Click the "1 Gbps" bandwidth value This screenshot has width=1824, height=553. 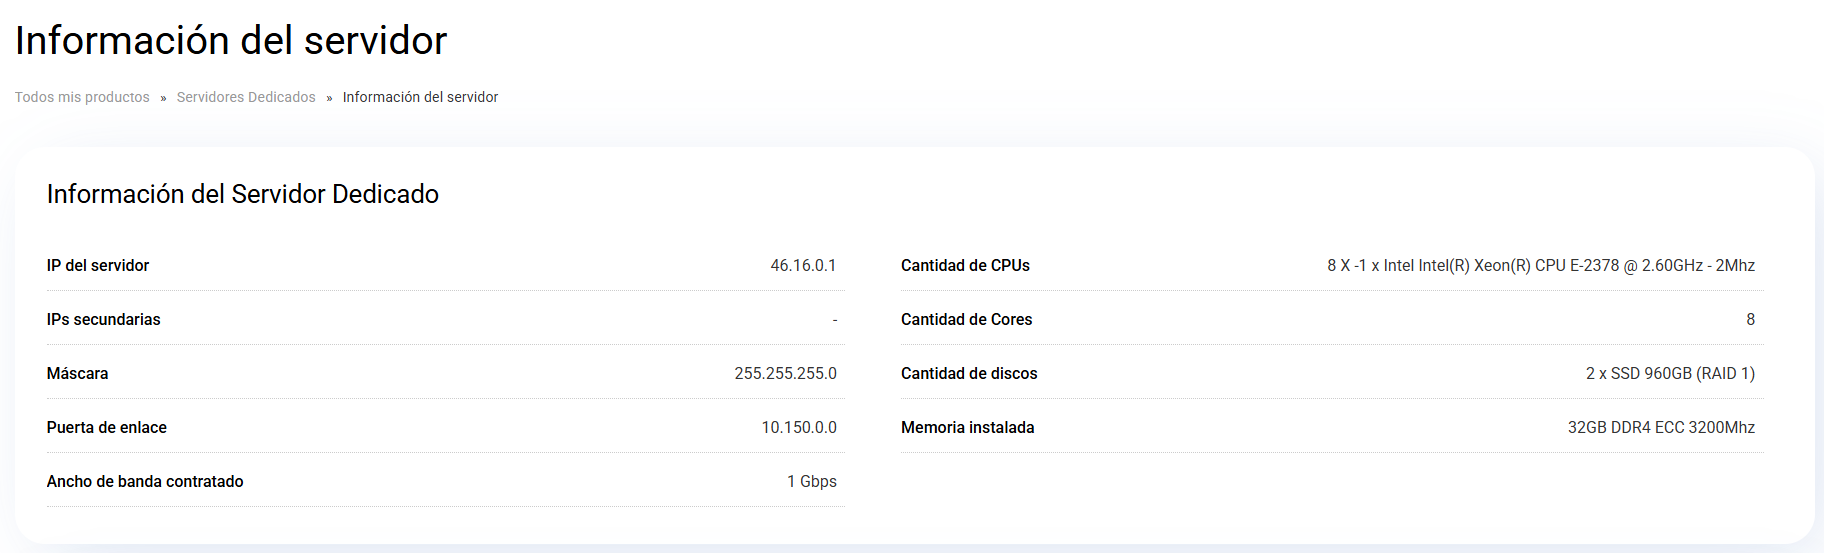[812, 482]
